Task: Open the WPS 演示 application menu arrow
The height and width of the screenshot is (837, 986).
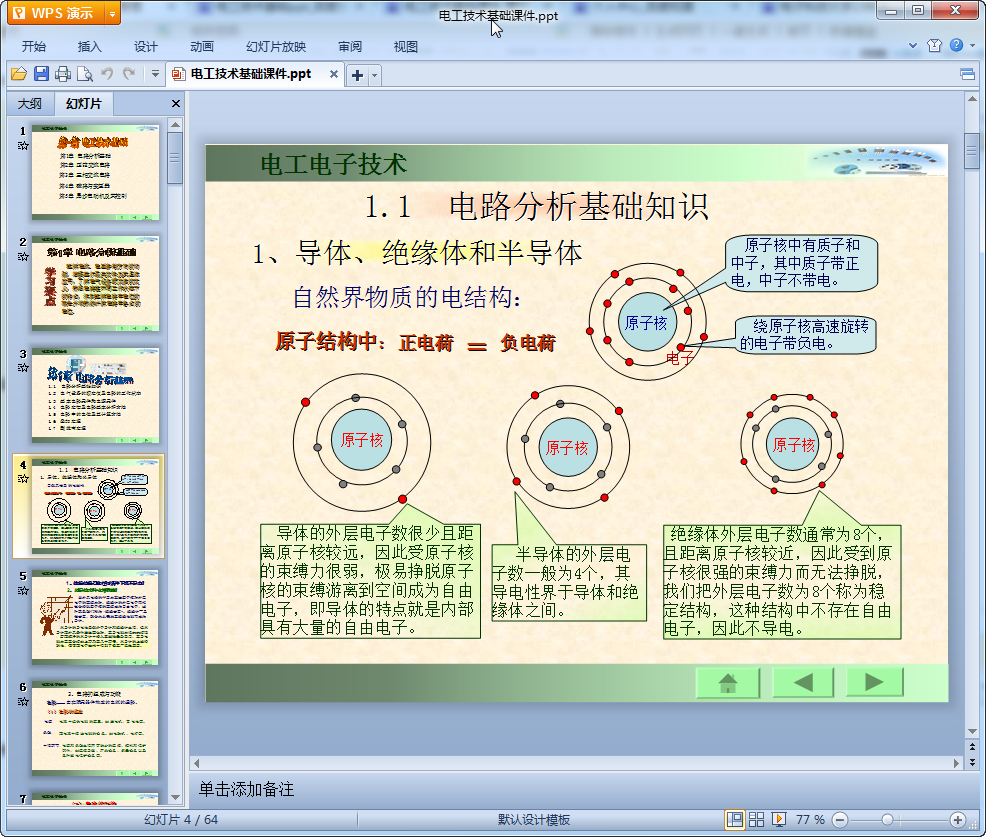Action: [x=112, y=13]
